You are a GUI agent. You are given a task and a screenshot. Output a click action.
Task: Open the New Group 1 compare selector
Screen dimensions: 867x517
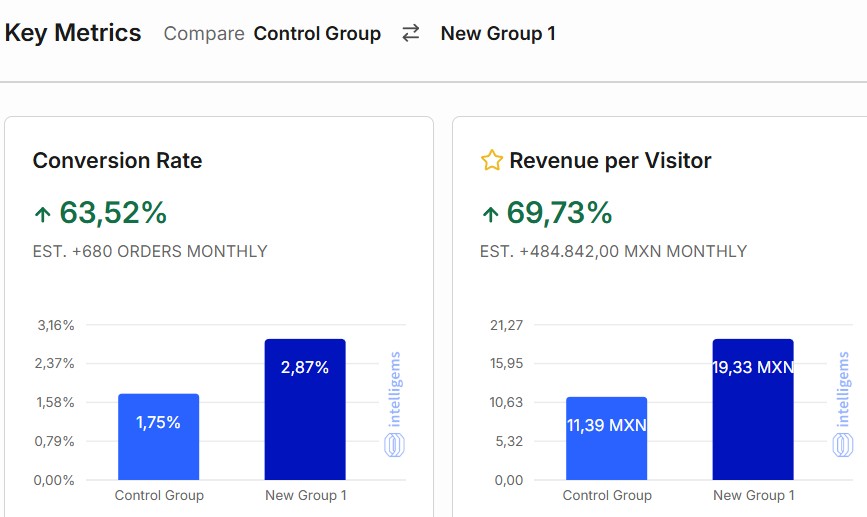[x=498, y=34]
